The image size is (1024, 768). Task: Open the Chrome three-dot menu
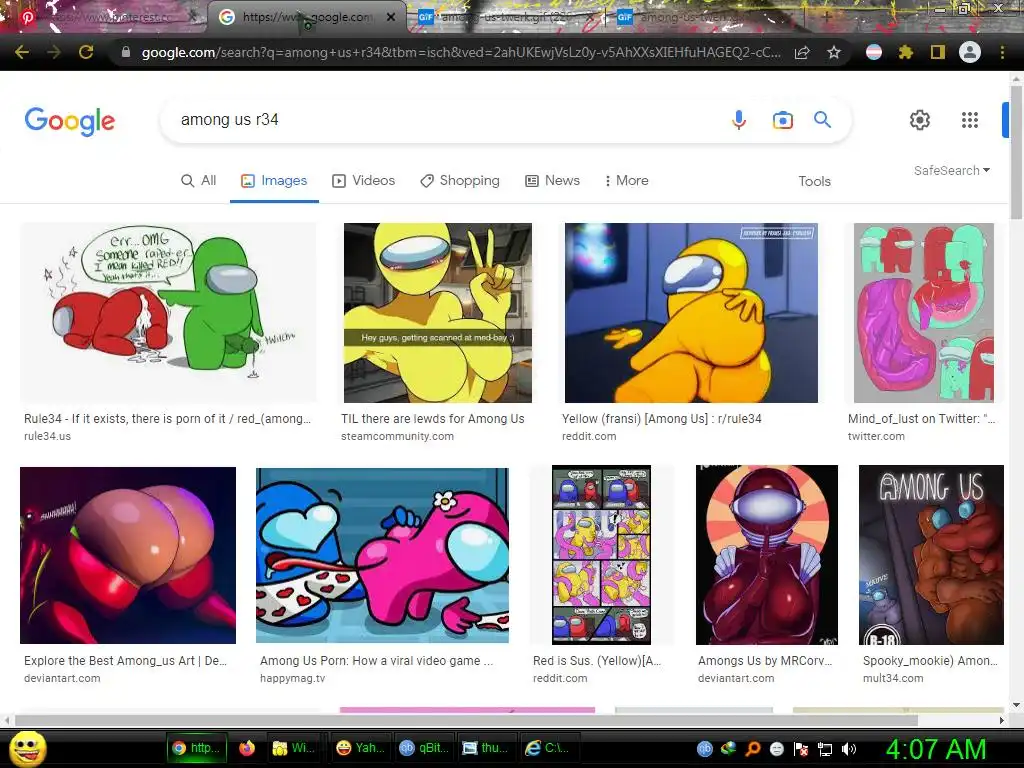click(1002, 52)
